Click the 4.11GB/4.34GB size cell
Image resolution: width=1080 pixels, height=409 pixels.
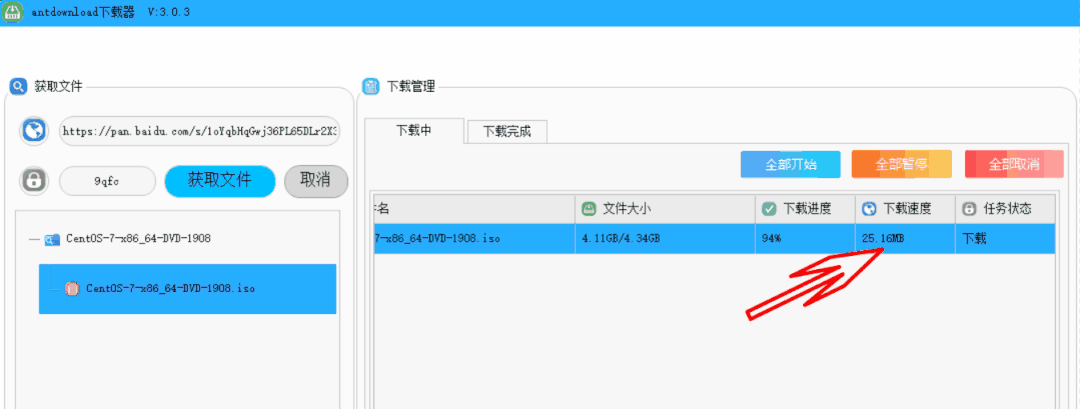click(665, 239)
